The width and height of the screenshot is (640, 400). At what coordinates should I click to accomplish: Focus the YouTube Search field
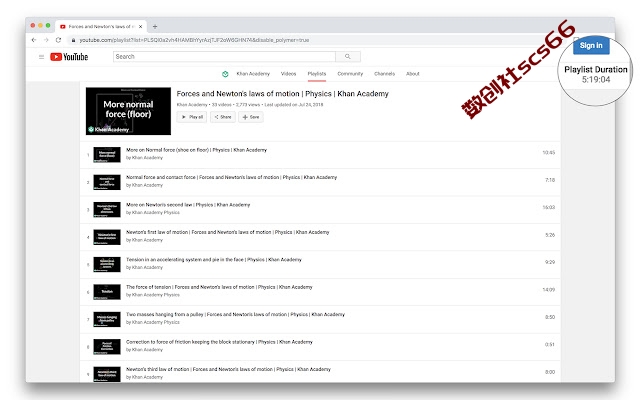(224, 57)
